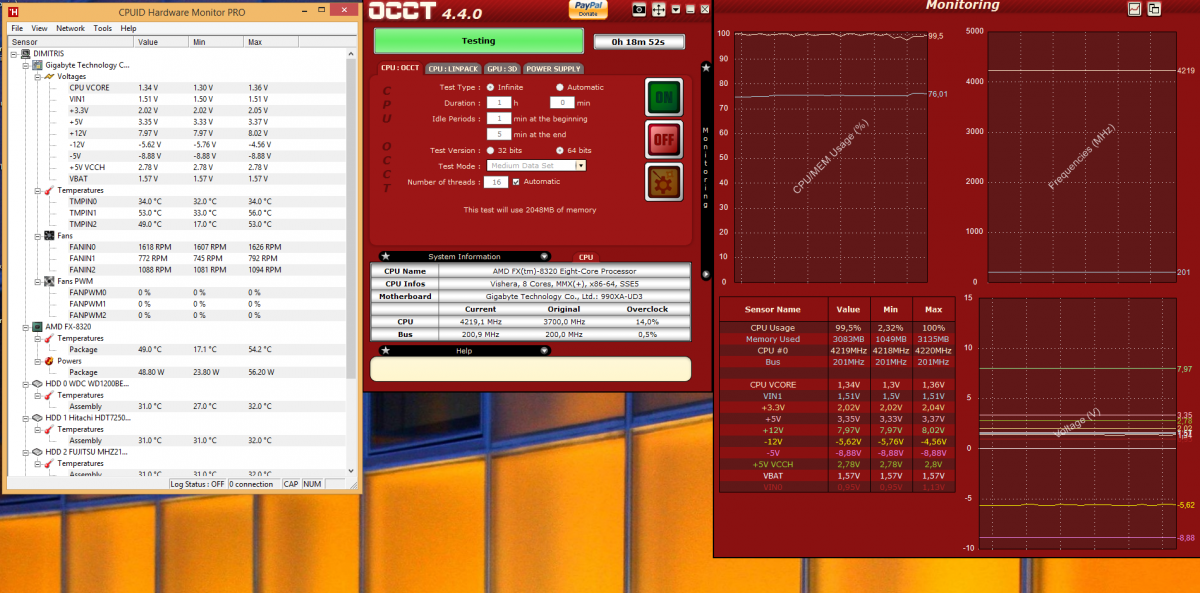Click the AMD FX-8320 processor chip icon
The width and height of the screenshot is (1200, 593).
point(37,326)
